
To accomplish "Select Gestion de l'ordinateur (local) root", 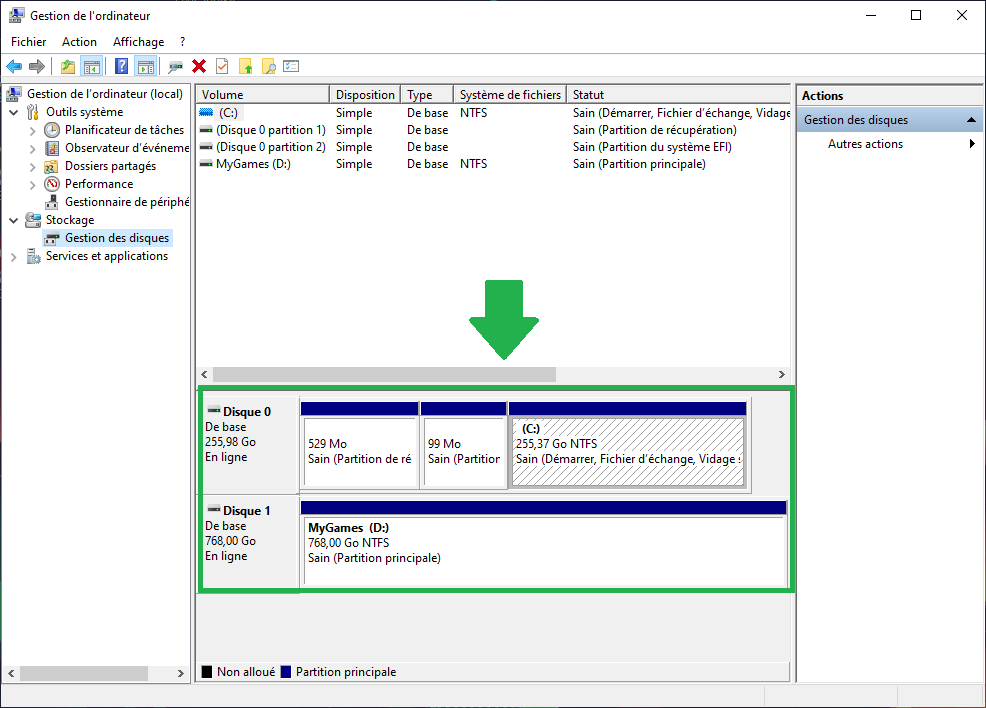I will pyautogui.click(x=104, y=94).
